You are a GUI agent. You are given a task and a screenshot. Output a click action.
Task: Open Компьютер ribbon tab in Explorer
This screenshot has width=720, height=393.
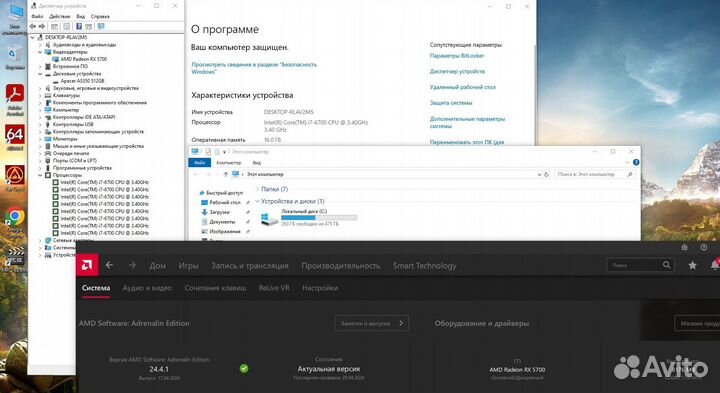tap(229, 163)
